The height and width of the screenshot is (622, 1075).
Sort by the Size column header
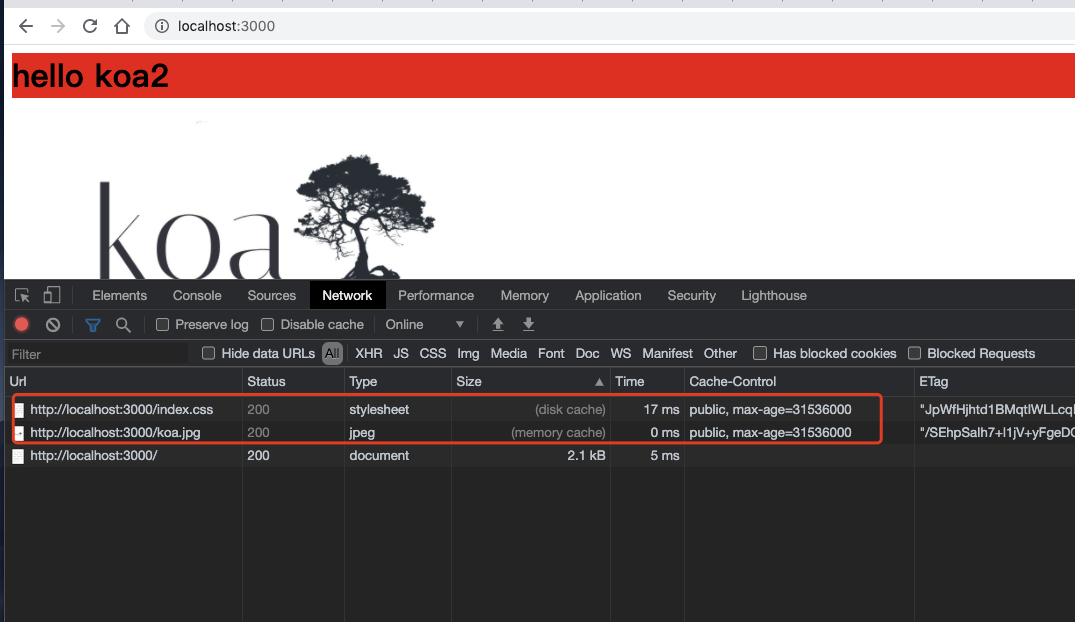pos(531,381)
